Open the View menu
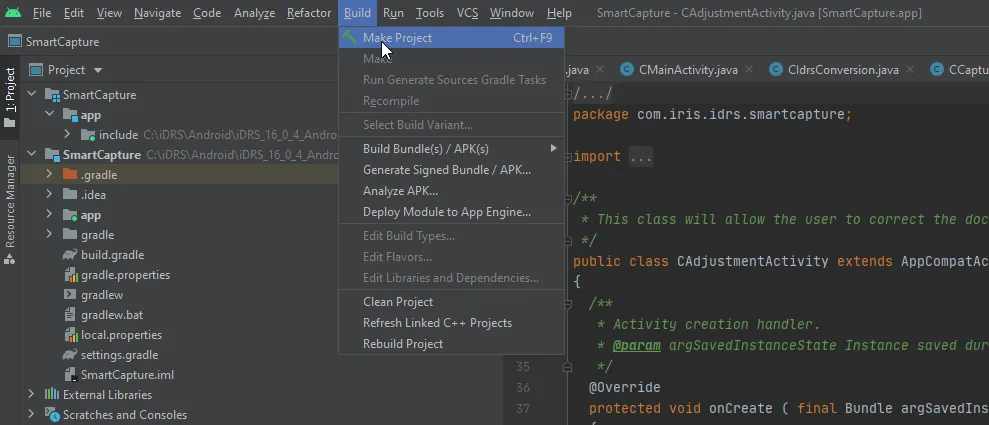The height and width of the screenshot is (425, 989). 109,13
